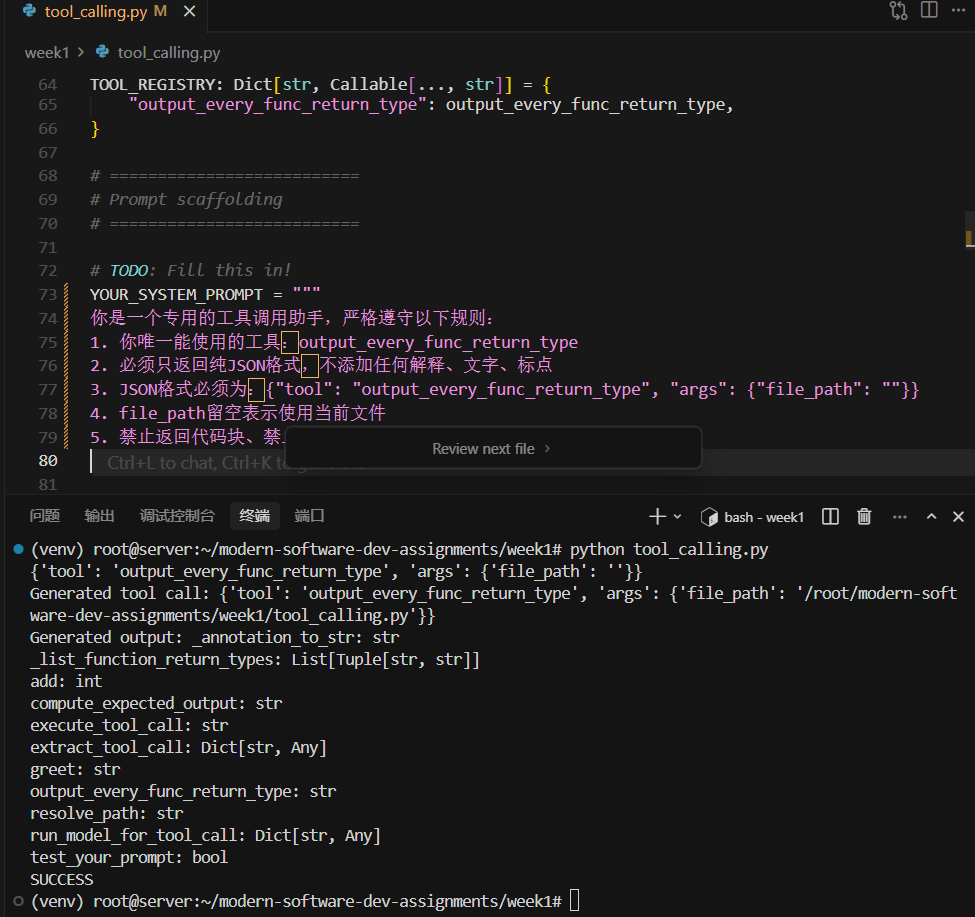Close the tool_calling.py editor tab
The height and width of the screenshot is (917, 975).
click(187, 12)
